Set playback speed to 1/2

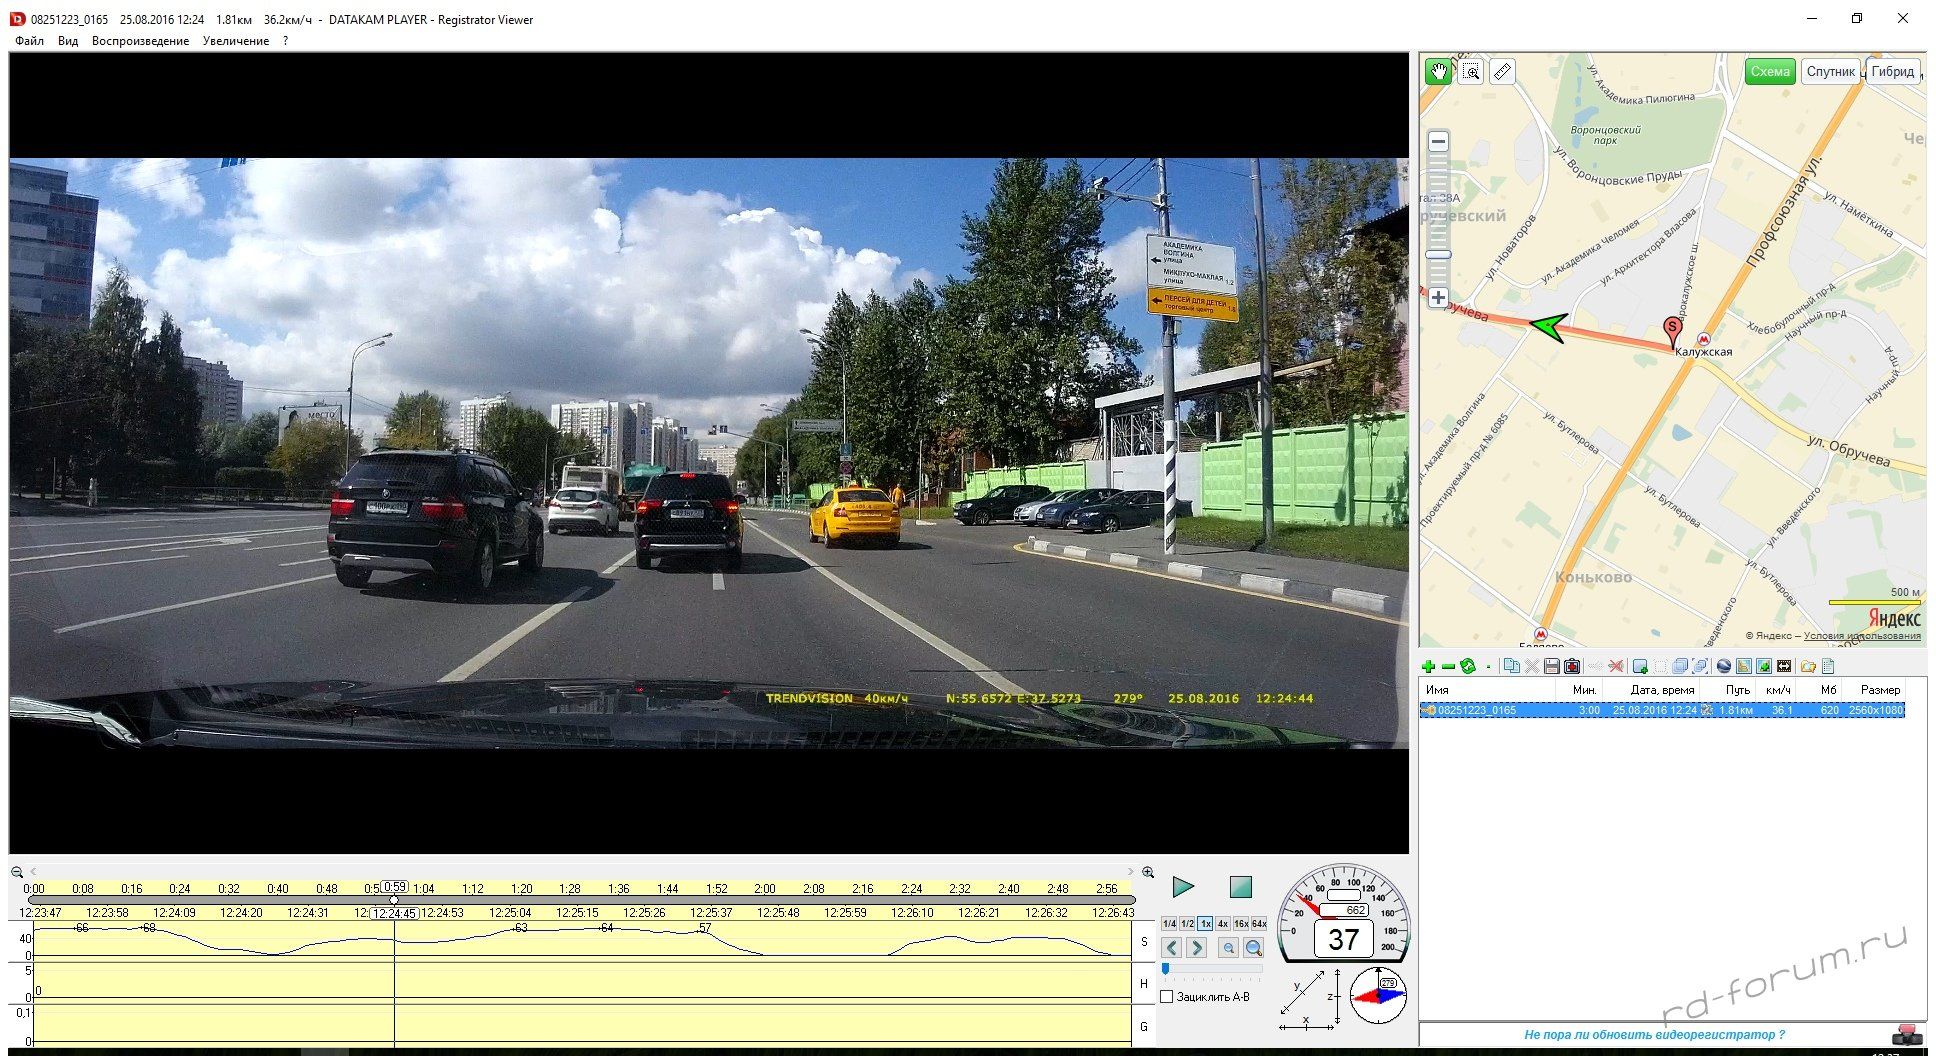click(1187, 924)
